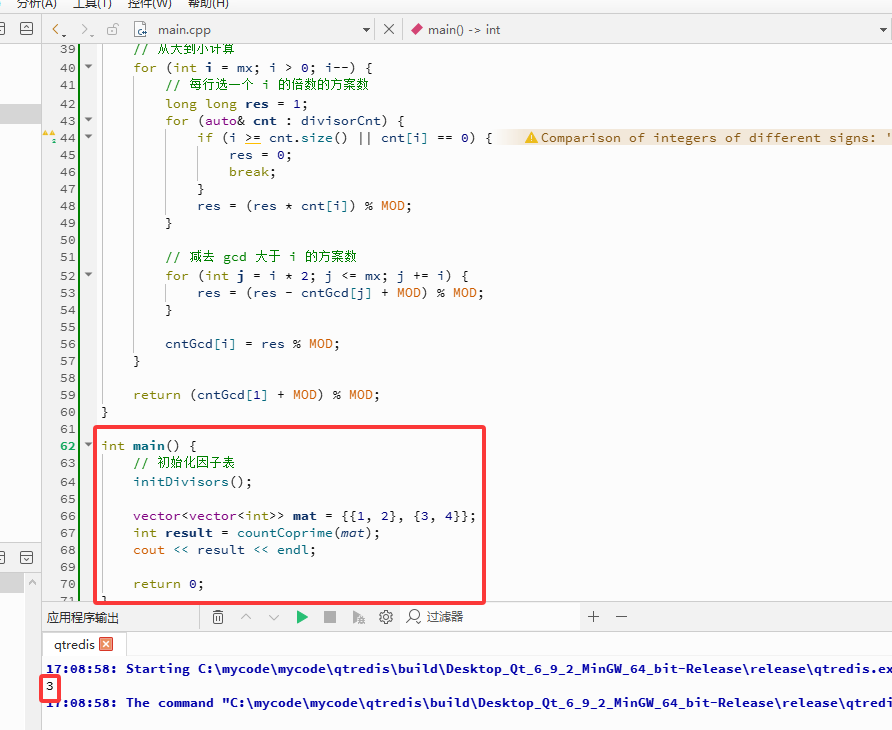
Task: Click 'cntGcd[i] = res % MOD;' on line 56
Action: 252,344
